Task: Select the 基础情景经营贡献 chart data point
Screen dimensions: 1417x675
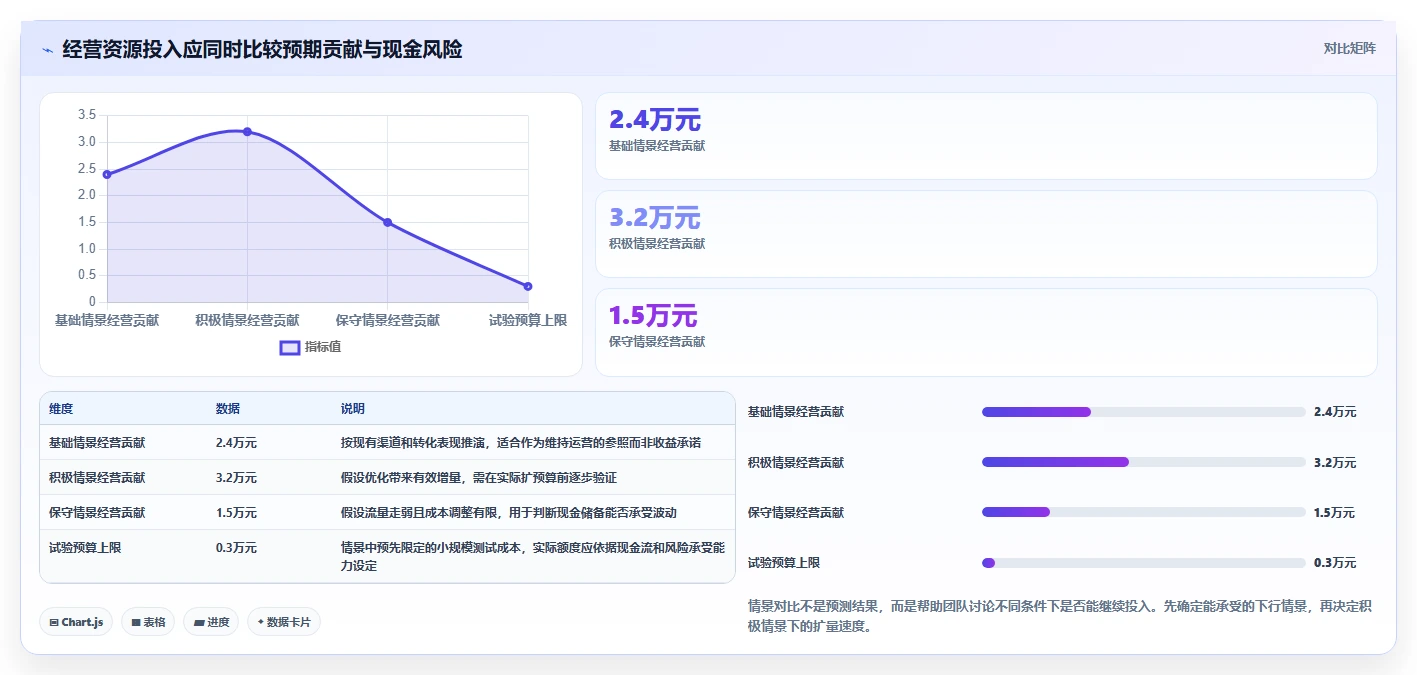Action: click(x=107, y=174)
